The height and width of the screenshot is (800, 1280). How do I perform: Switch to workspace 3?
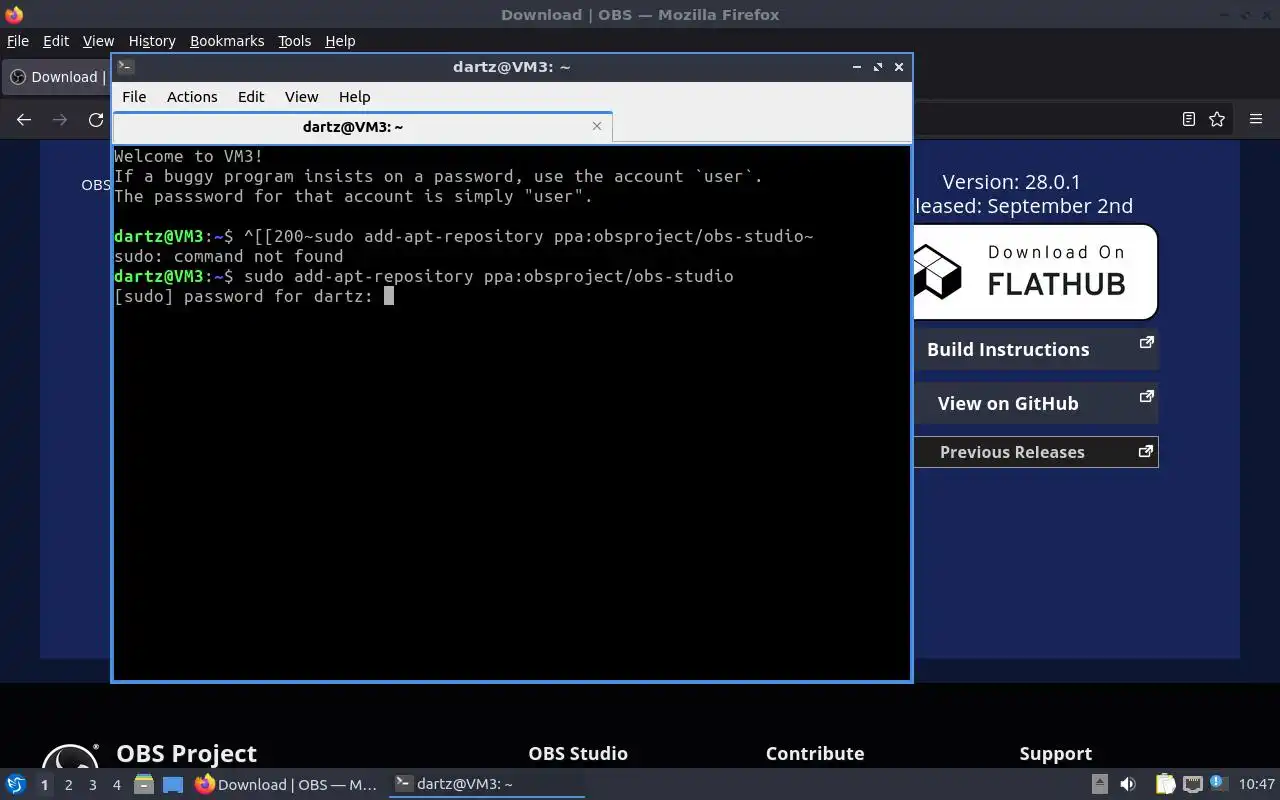point(92,785)
